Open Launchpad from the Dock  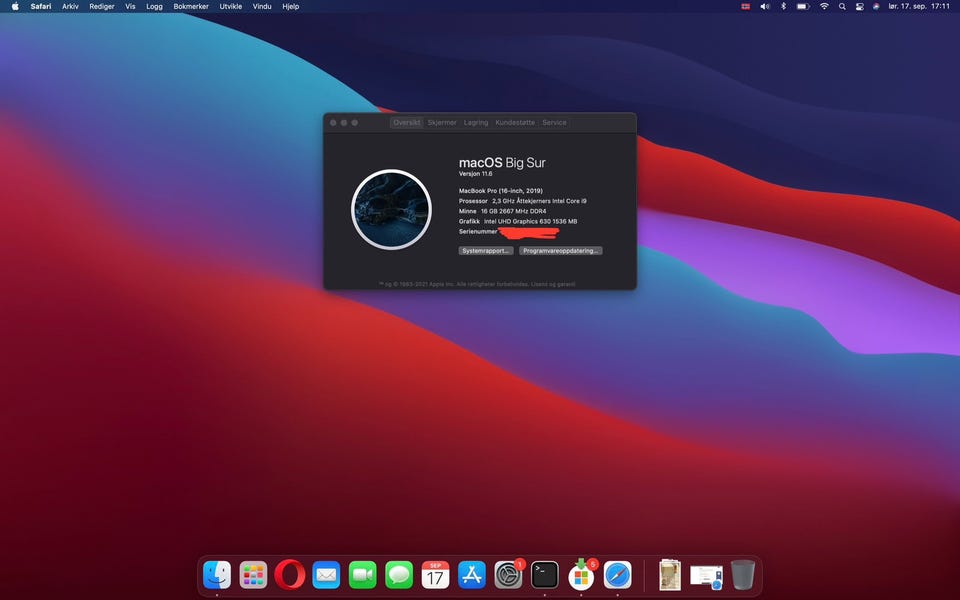click(x=254, y=574)
